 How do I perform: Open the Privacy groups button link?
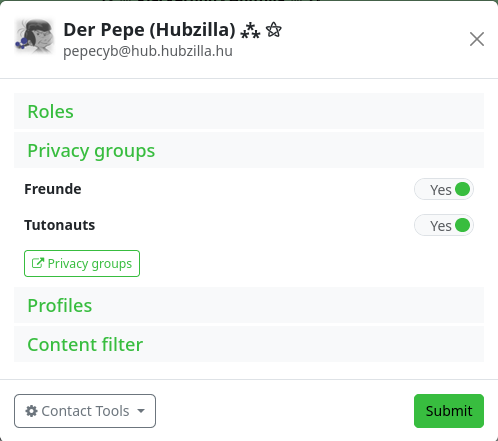coord(82,263)
